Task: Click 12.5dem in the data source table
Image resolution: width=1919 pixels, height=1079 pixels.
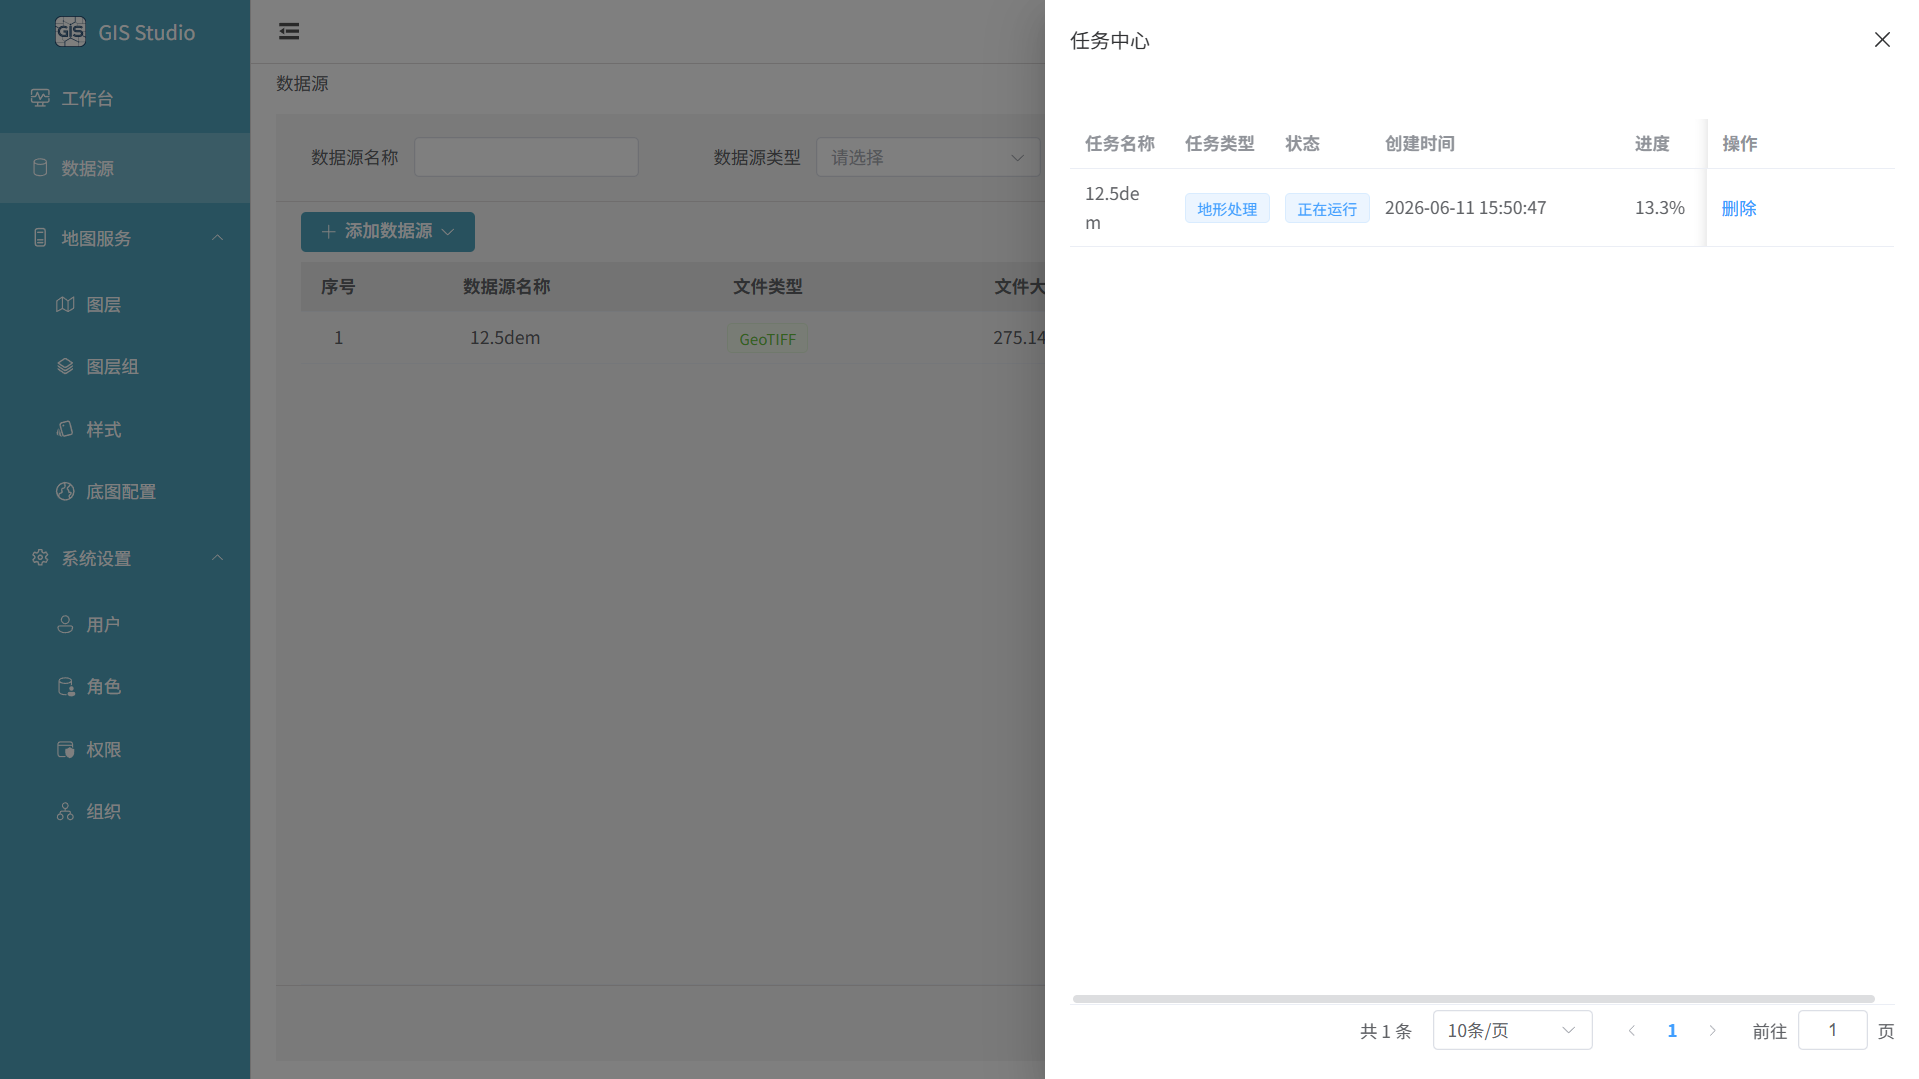Action: tap(505, 338)
